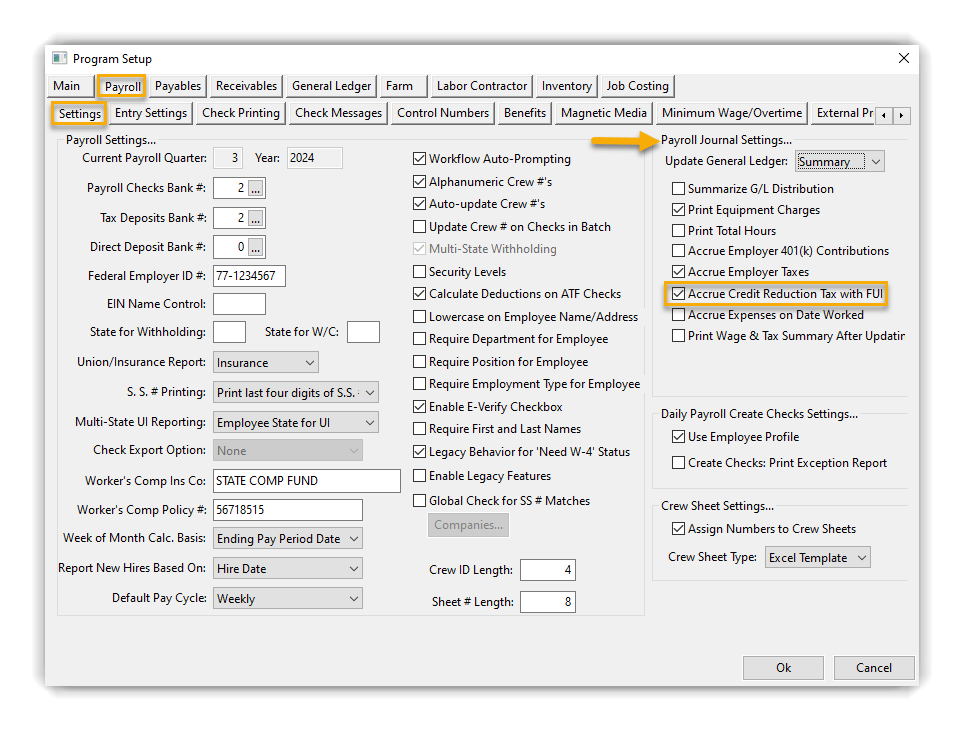This screenshot has width=966, height=733.
Task: Toggle Workflow Auto-Prompting checkbox
Action: pyautogui.click(x=420, y=159)
